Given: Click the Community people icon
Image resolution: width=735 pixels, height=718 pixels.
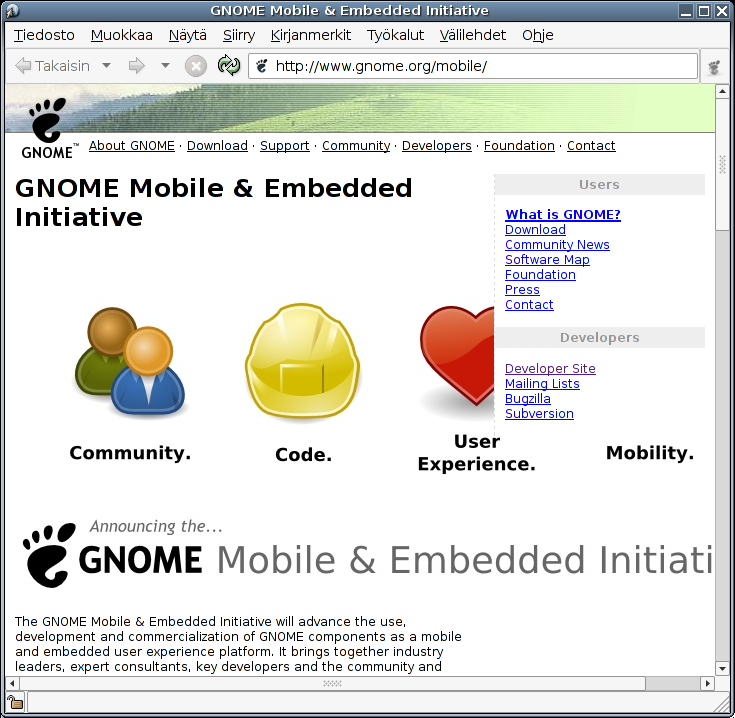Looking at the screenshot, I should (130, 361).
